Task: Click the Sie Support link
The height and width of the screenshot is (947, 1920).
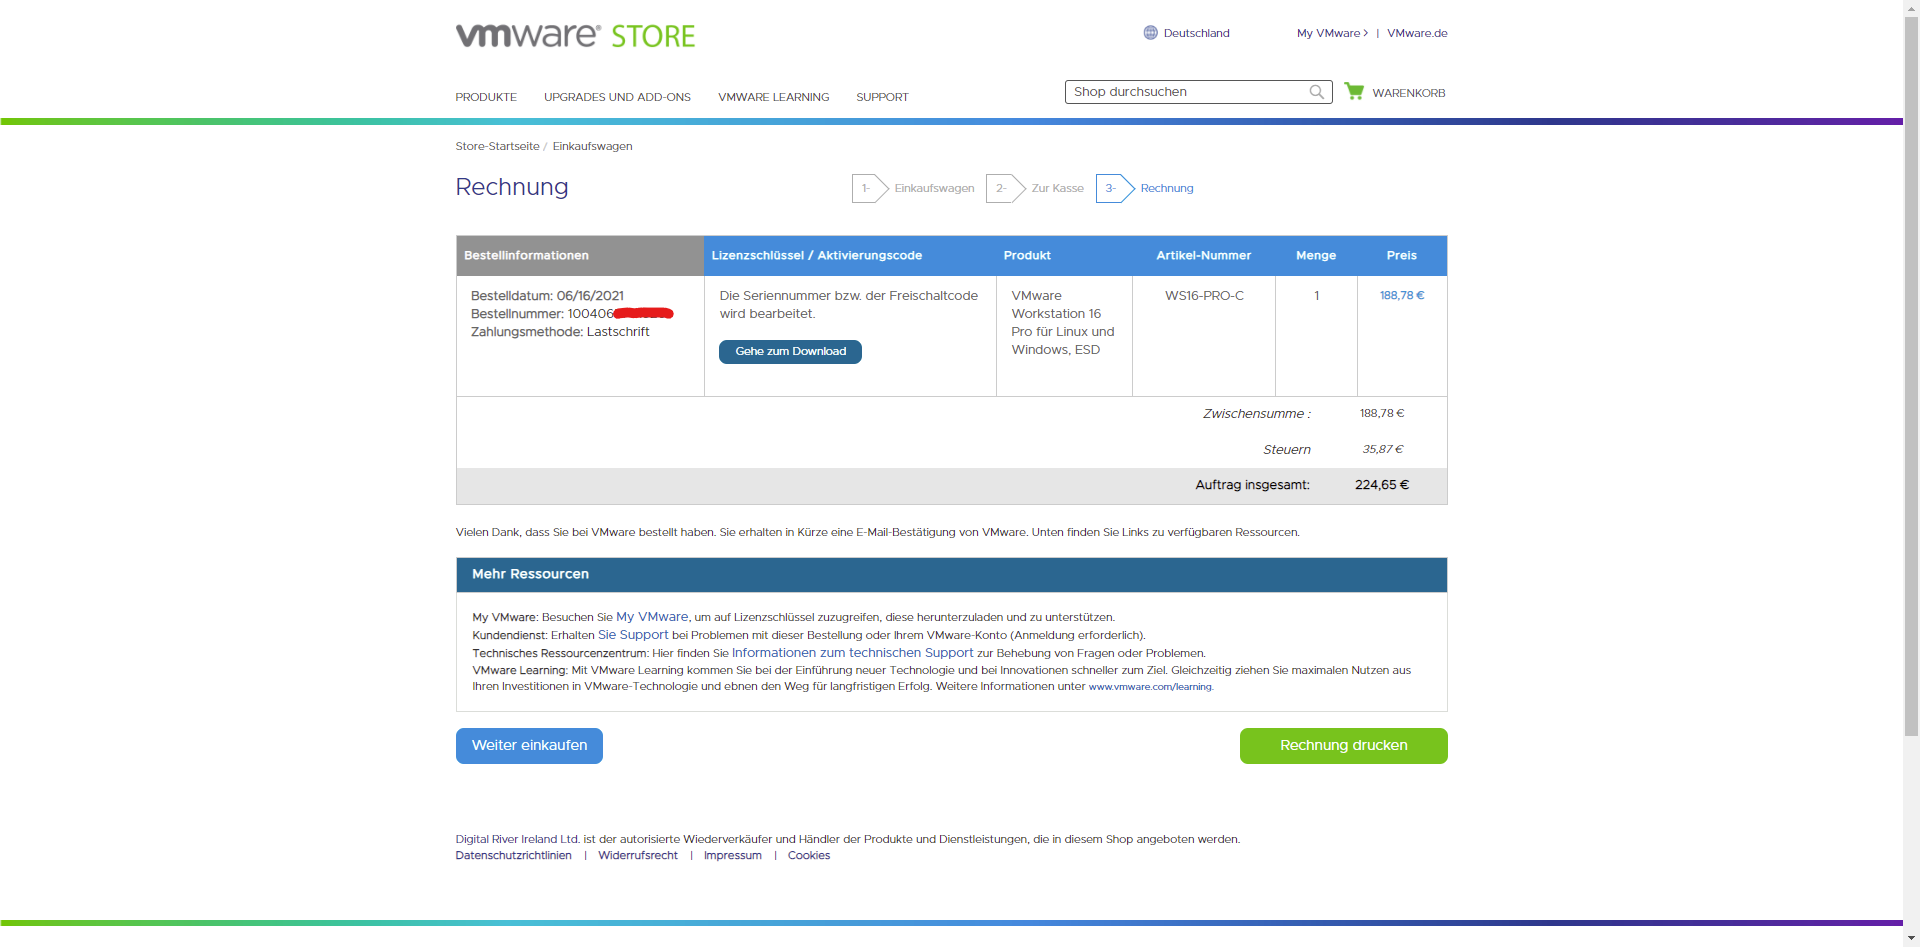Action: [x=633, y=635]
